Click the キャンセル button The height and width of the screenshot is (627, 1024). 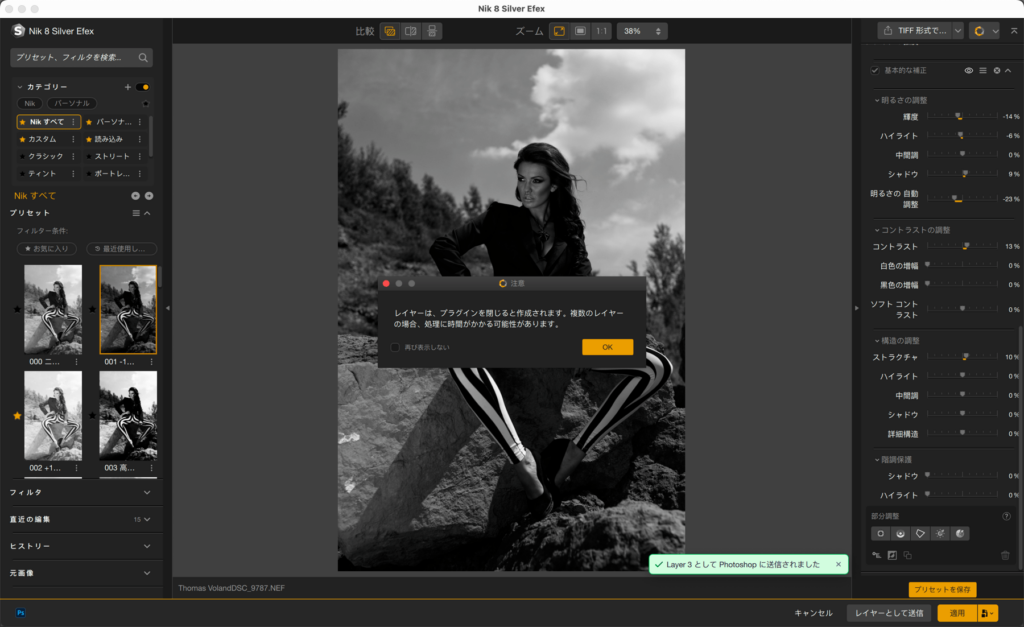coord(813,613)
